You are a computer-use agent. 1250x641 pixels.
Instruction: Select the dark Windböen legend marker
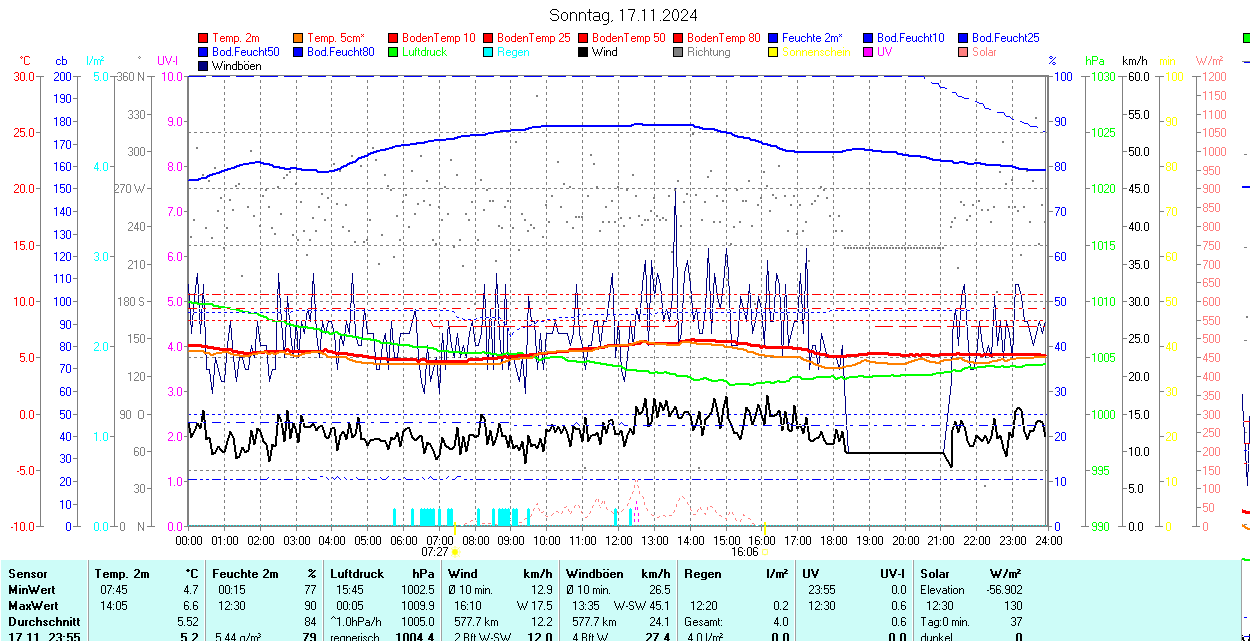pyautogui.click(x=204, y=66)
